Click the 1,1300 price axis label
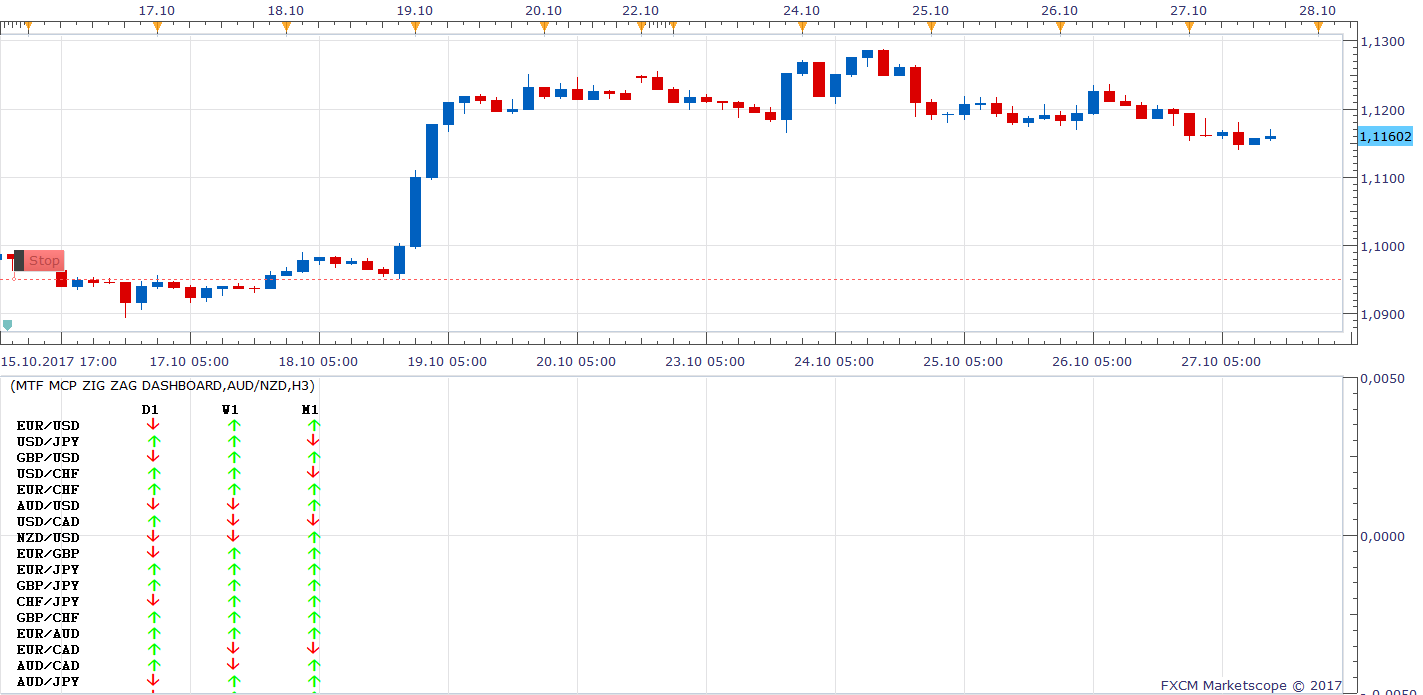1423x695 pixels. pyautogui.click(x=1383, y=41)
